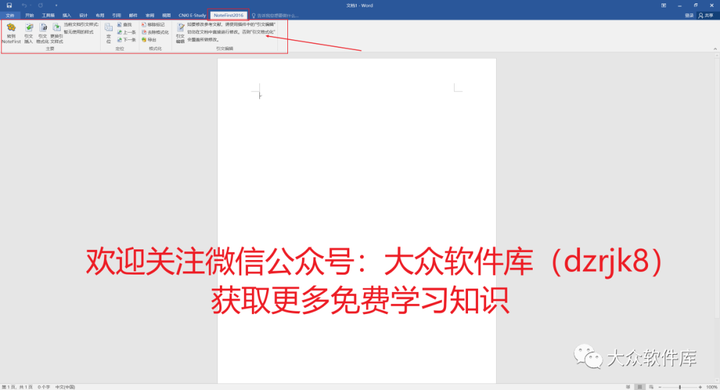This screenshot has height=390, width=720.
Task: Click the Tell me search box
Action: pos(276,16)
